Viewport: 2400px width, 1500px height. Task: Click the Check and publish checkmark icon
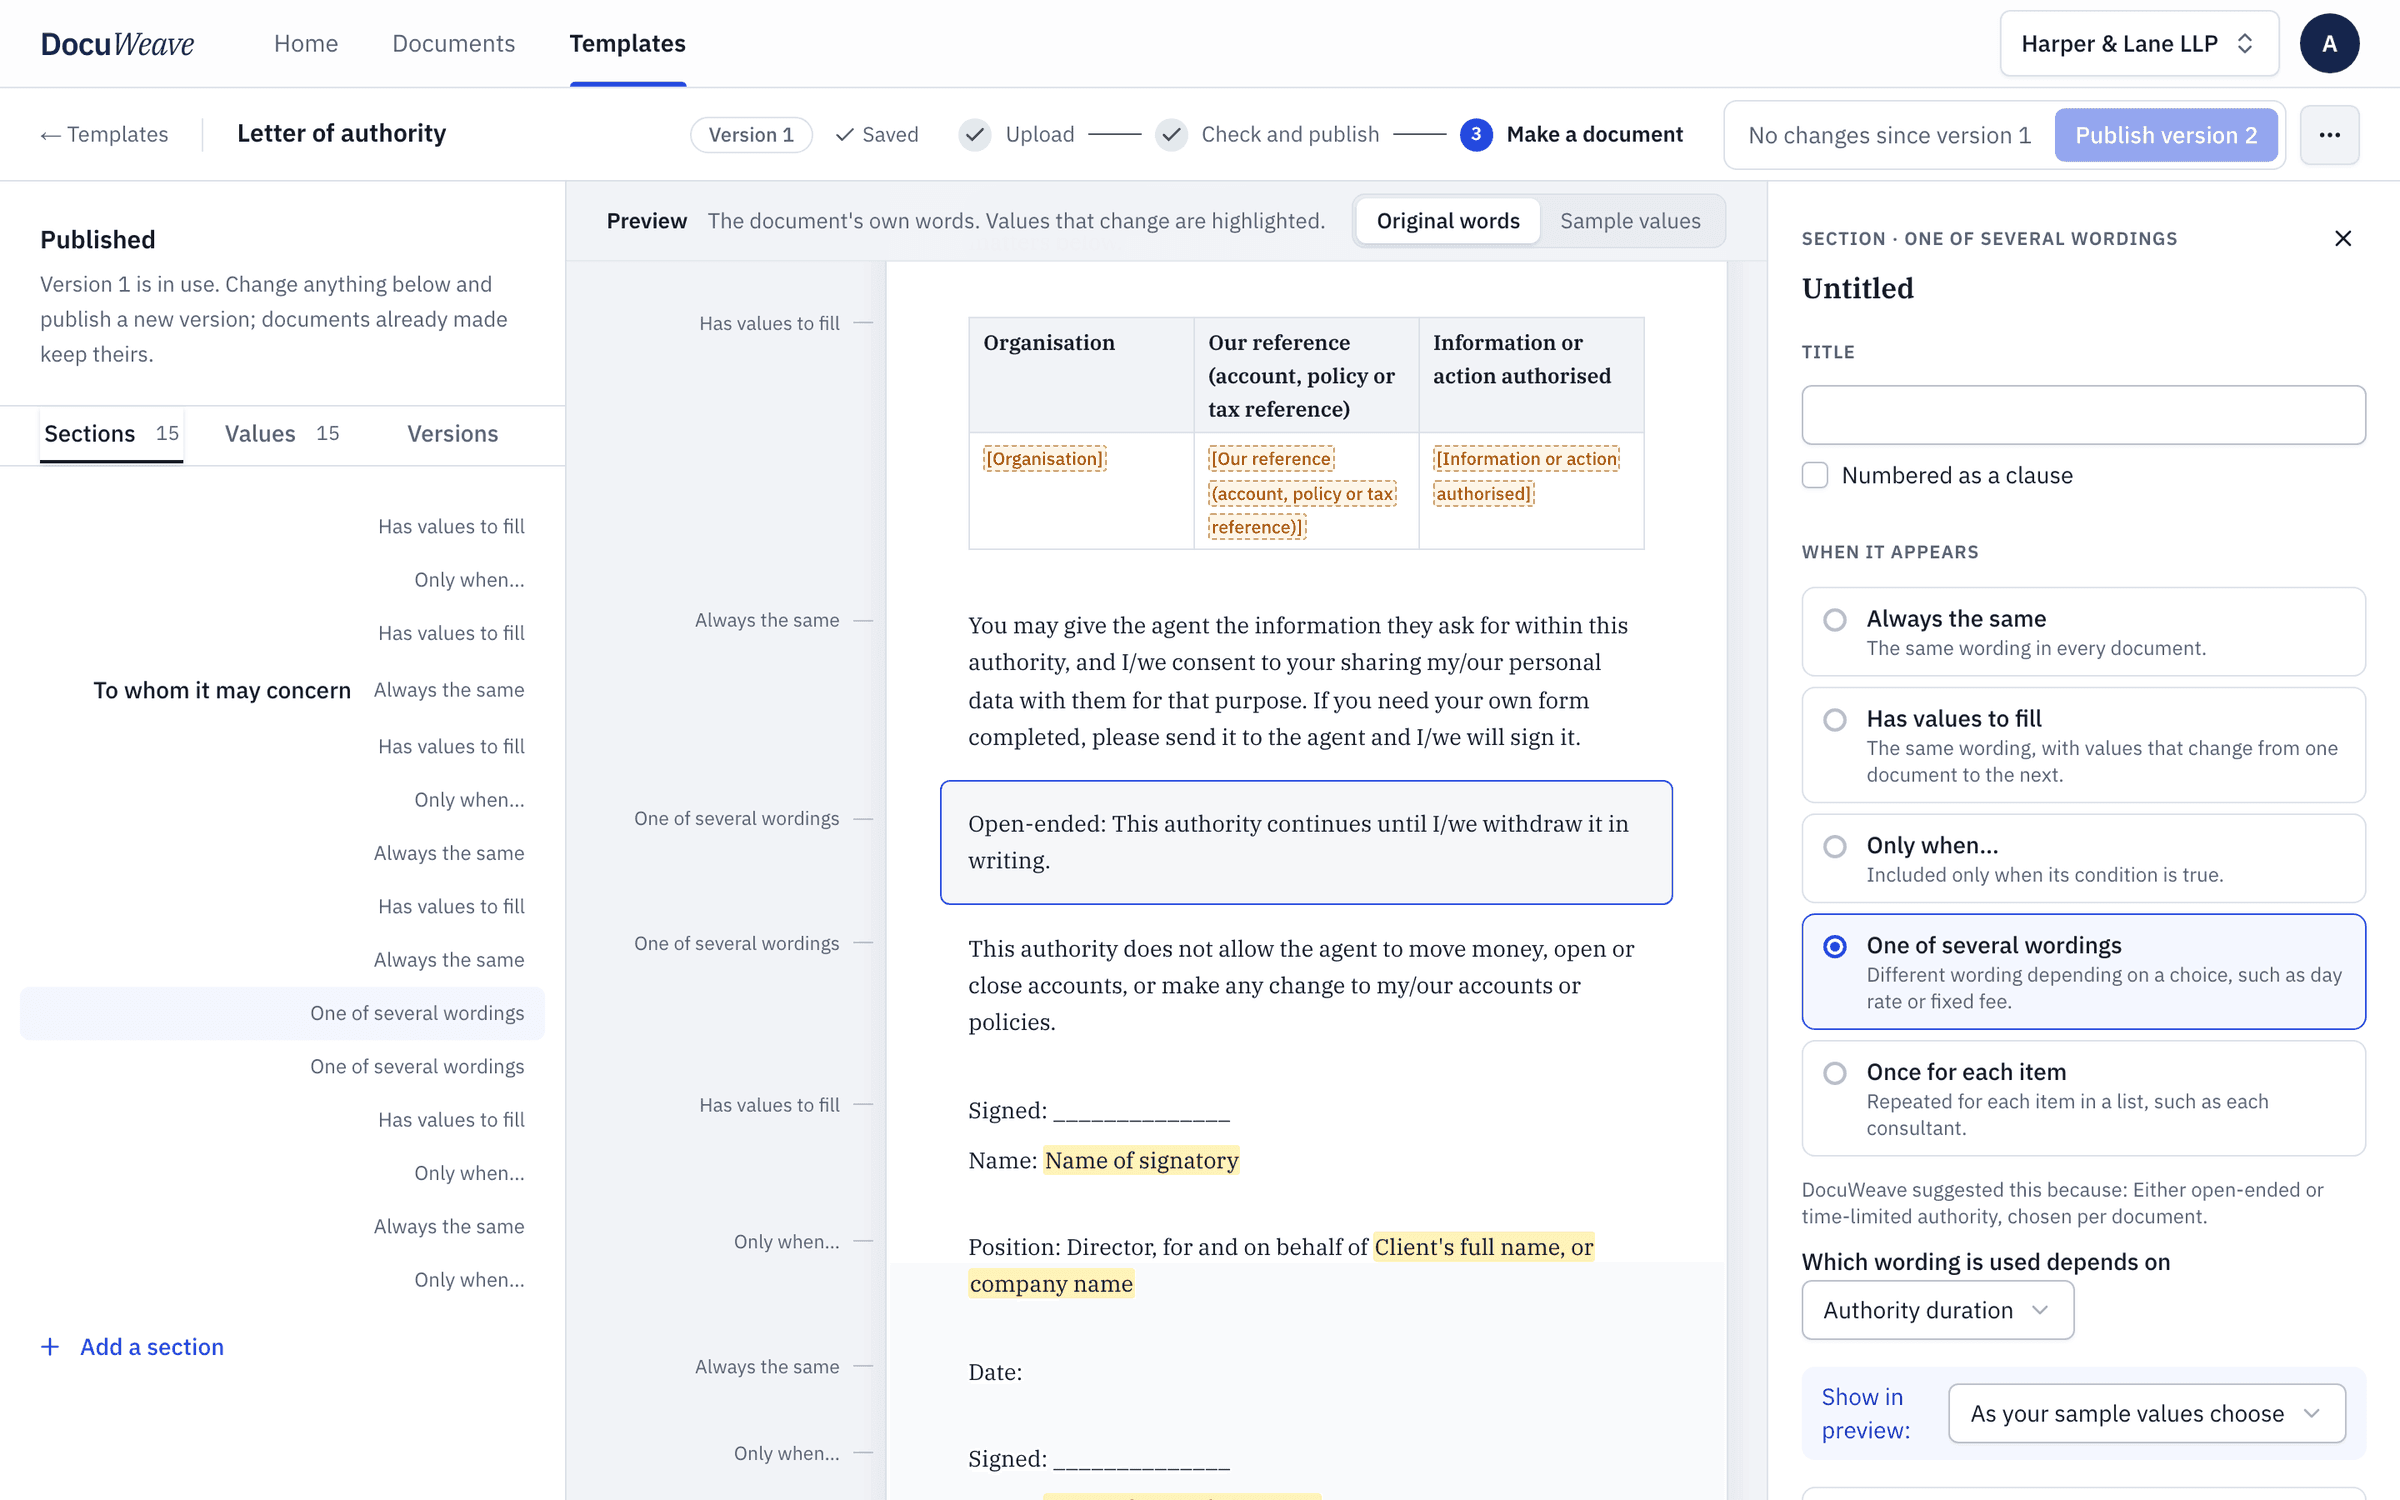pyautogui.click(x=1171, y=134)
